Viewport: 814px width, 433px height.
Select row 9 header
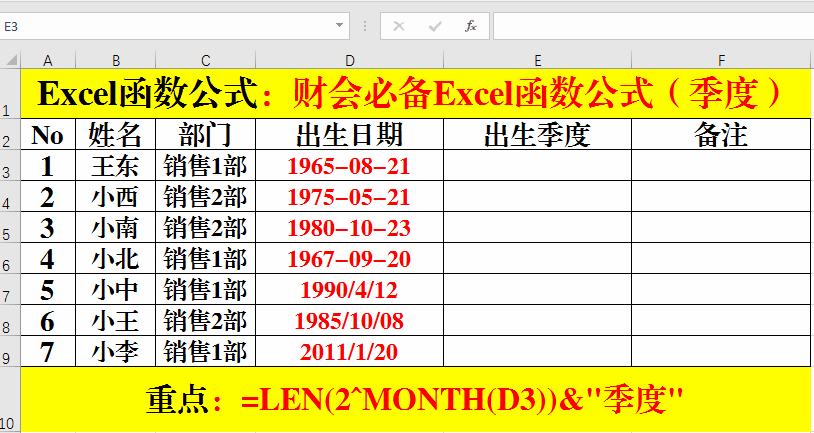10,351
